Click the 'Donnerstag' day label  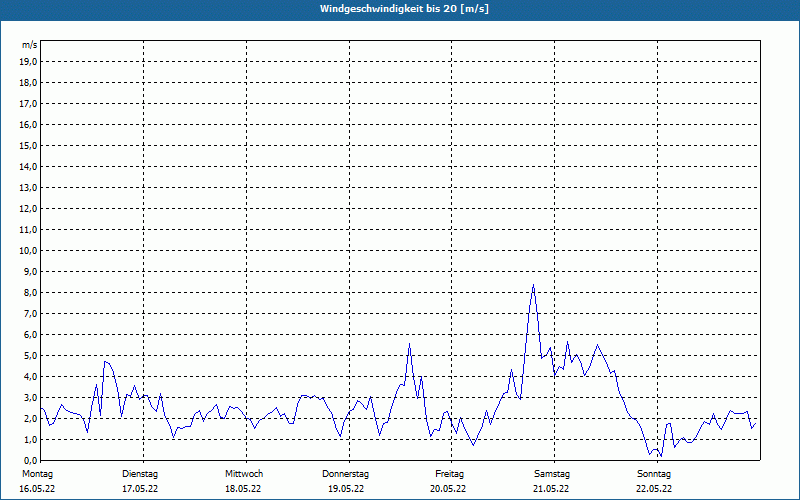[345, 474]
